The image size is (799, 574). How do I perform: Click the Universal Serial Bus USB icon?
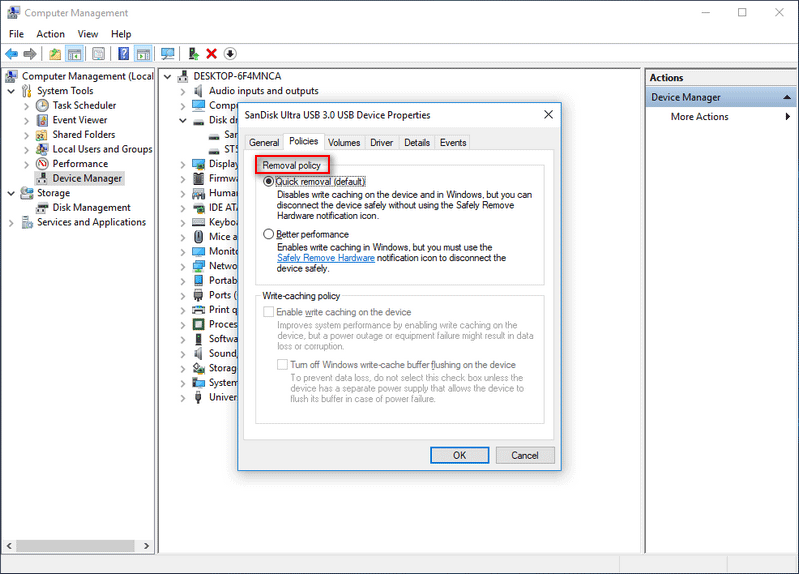[x=198, y=398]
